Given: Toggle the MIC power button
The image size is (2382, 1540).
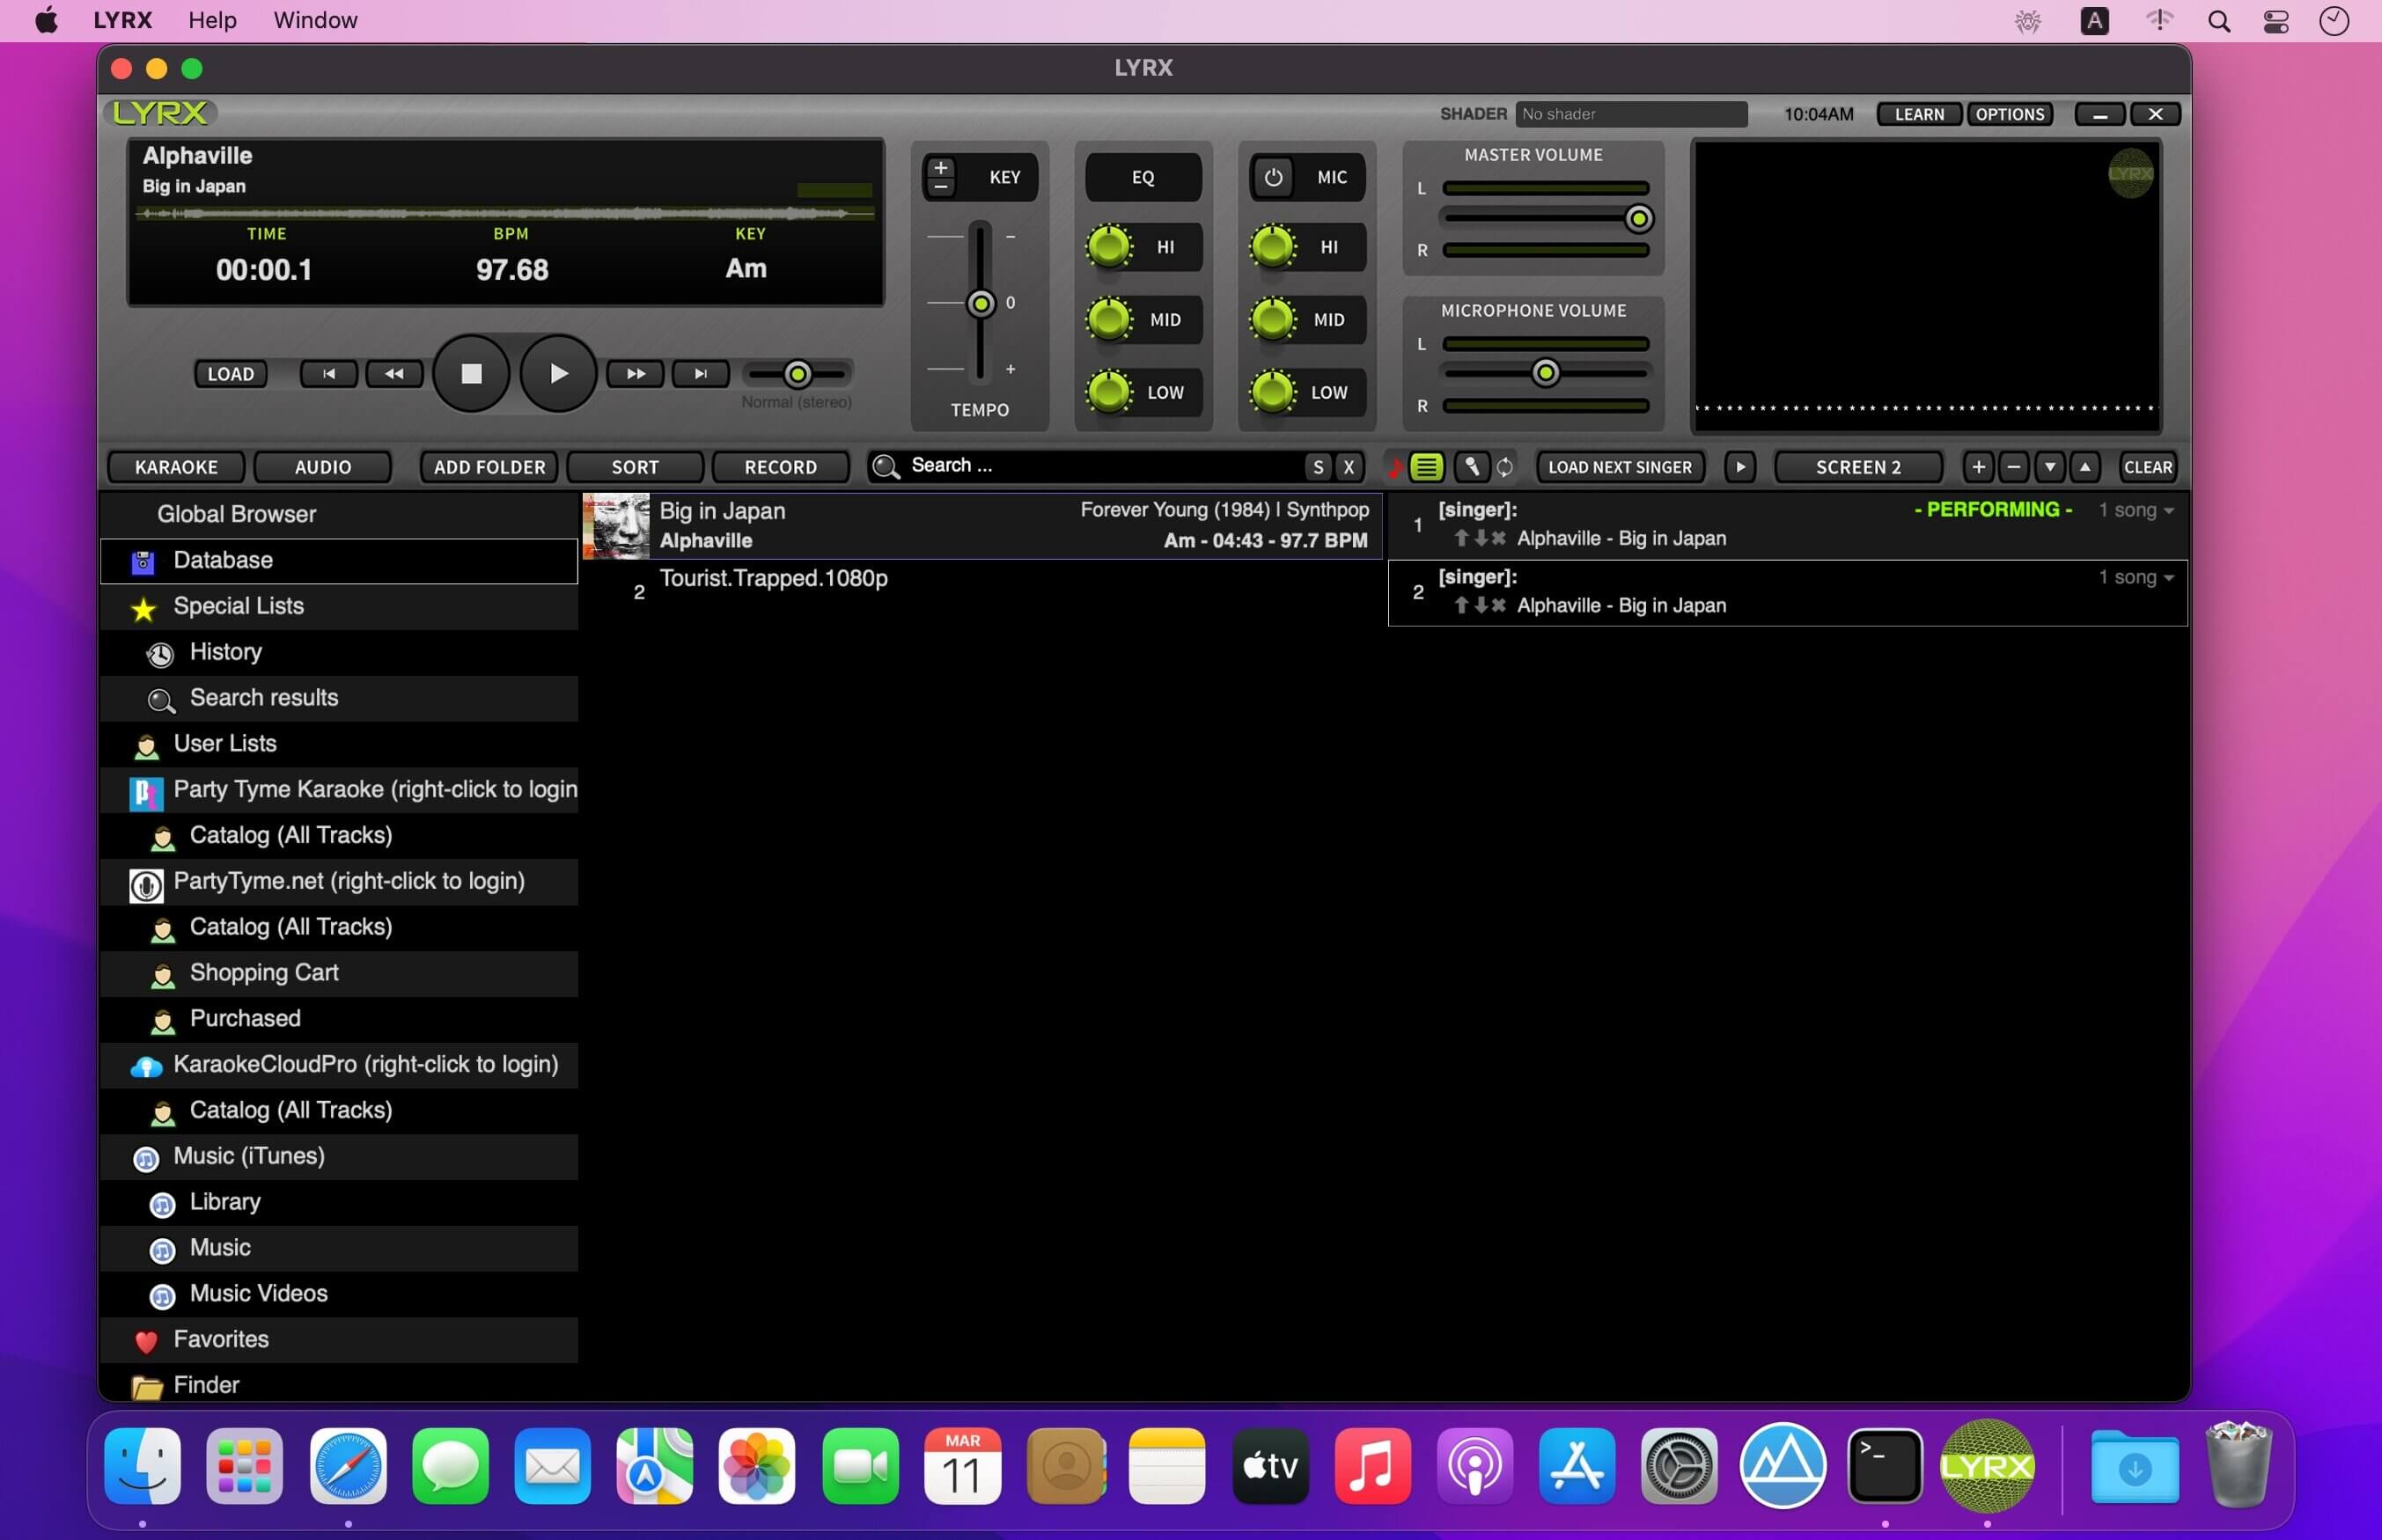Looking at the screenshot, I should point(1273,177).
